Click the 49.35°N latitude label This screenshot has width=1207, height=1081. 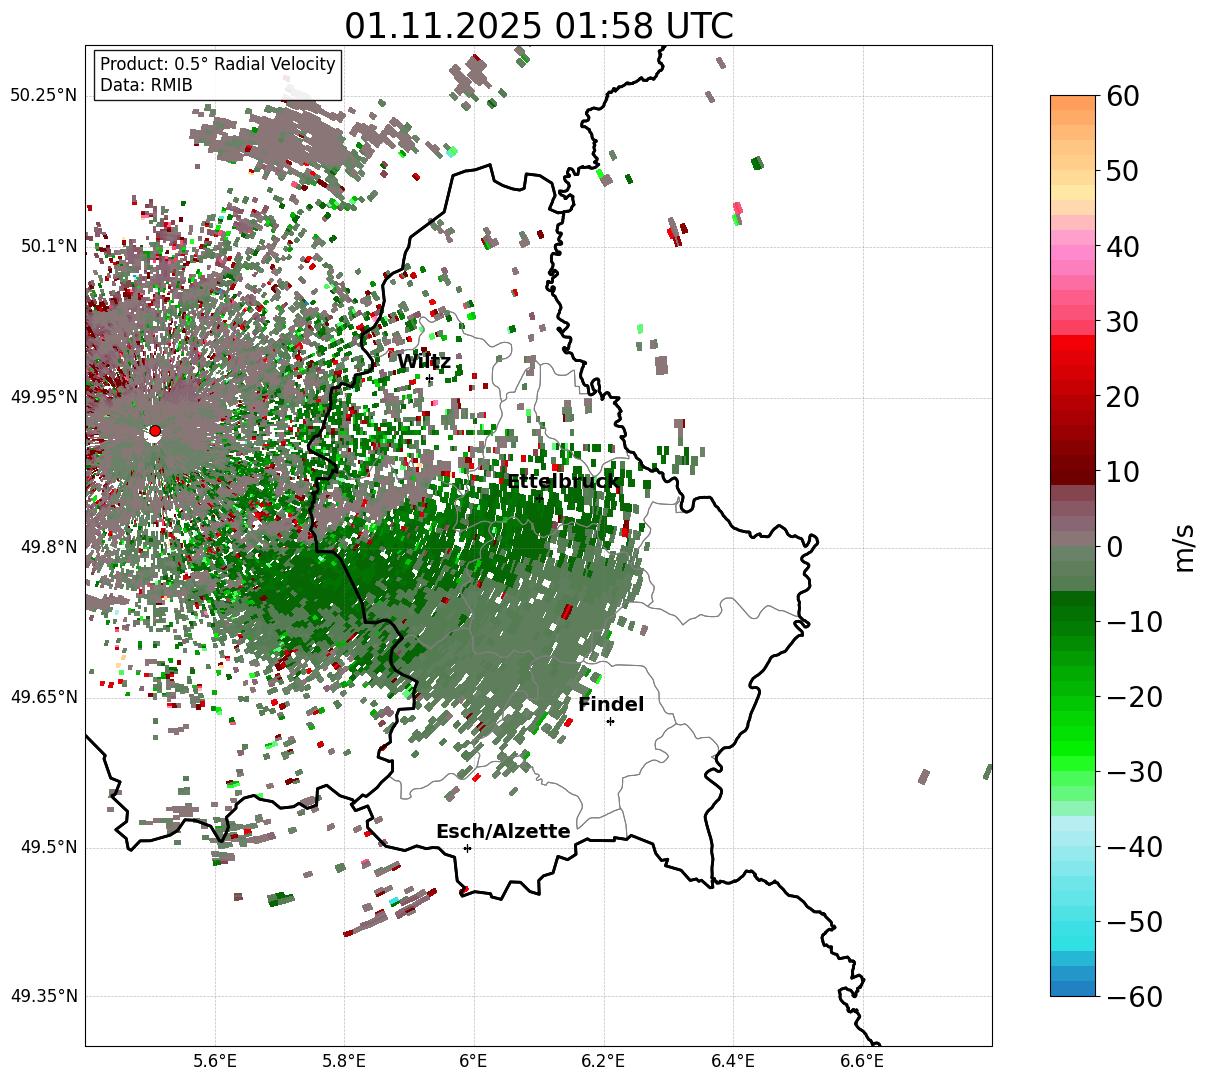[43, 996]
